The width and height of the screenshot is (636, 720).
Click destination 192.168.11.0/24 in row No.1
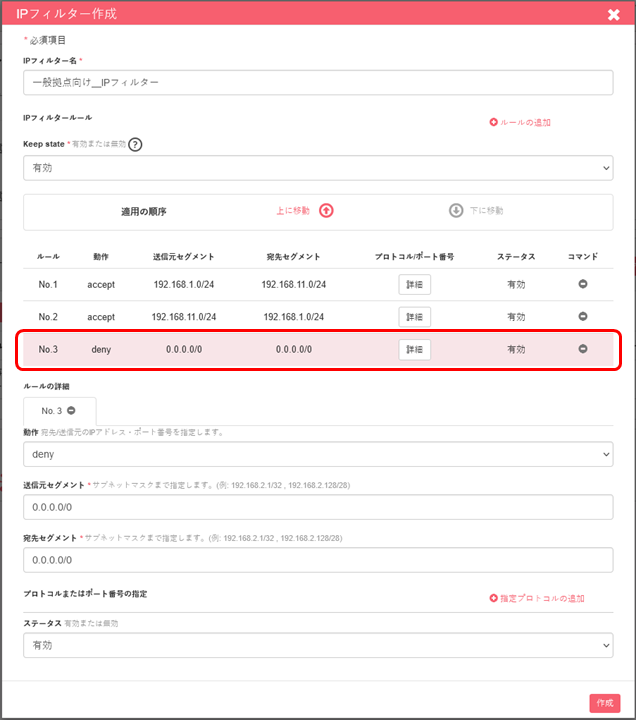294,285
